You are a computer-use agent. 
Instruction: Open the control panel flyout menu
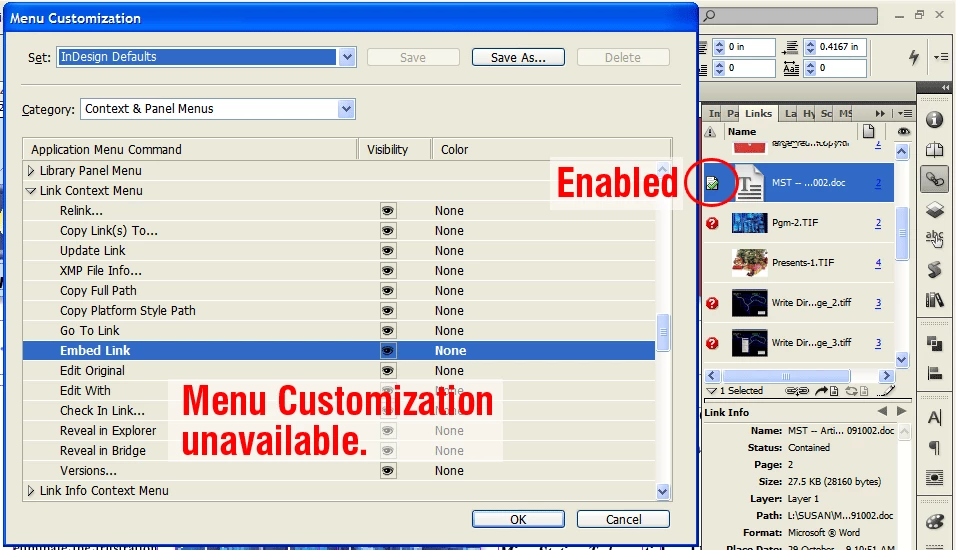[x=941, y=57]
